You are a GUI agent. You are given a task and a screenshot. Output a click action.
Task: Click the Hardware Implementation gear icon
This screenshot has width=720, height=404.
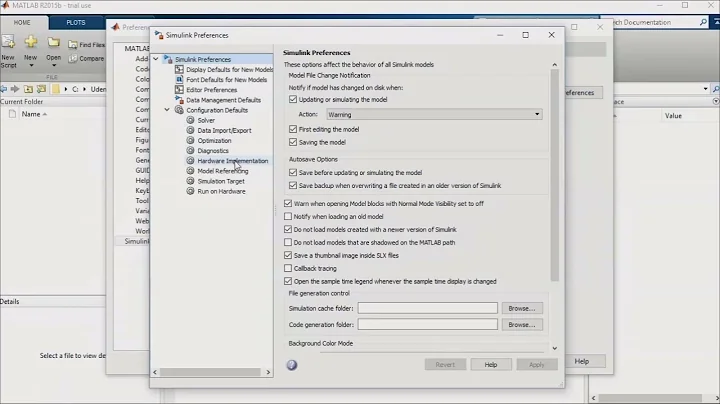pos(190,161)
